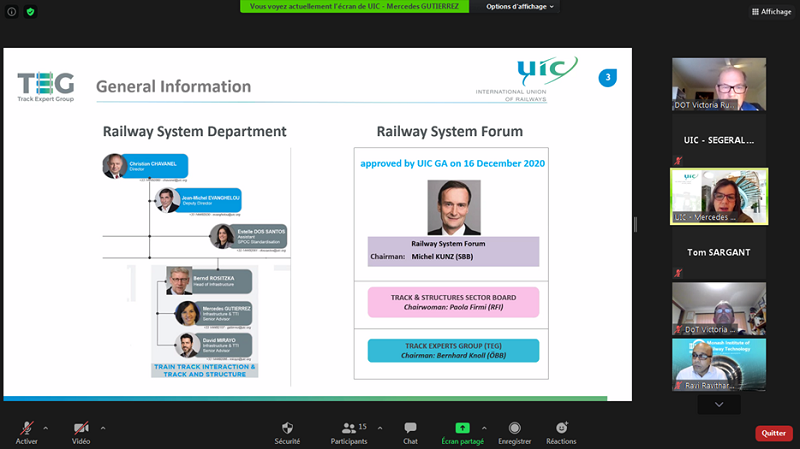Expand video options arrow beside Vidéo

point(103,428)
